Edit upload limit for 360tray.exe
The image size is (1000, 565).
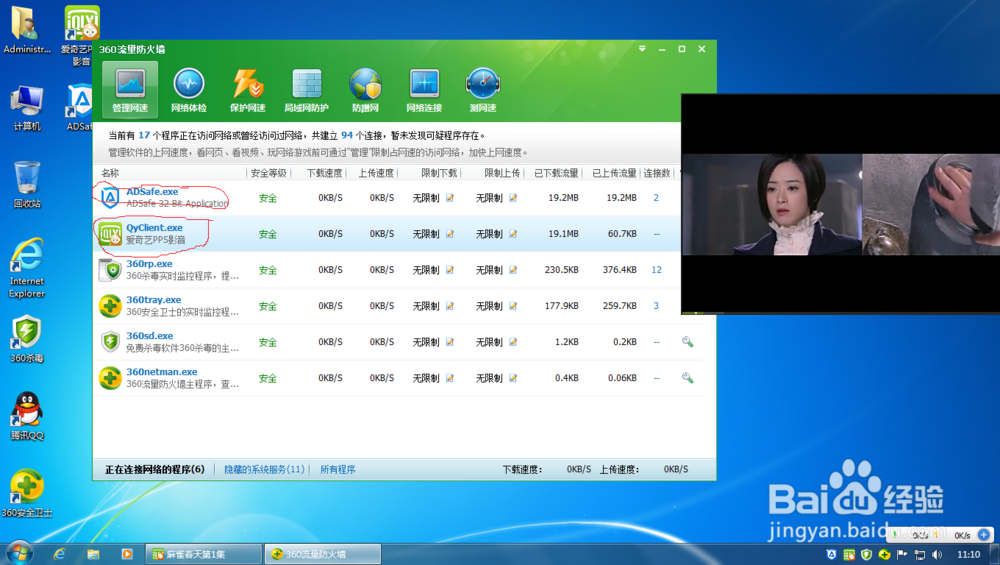click(513, 306)
